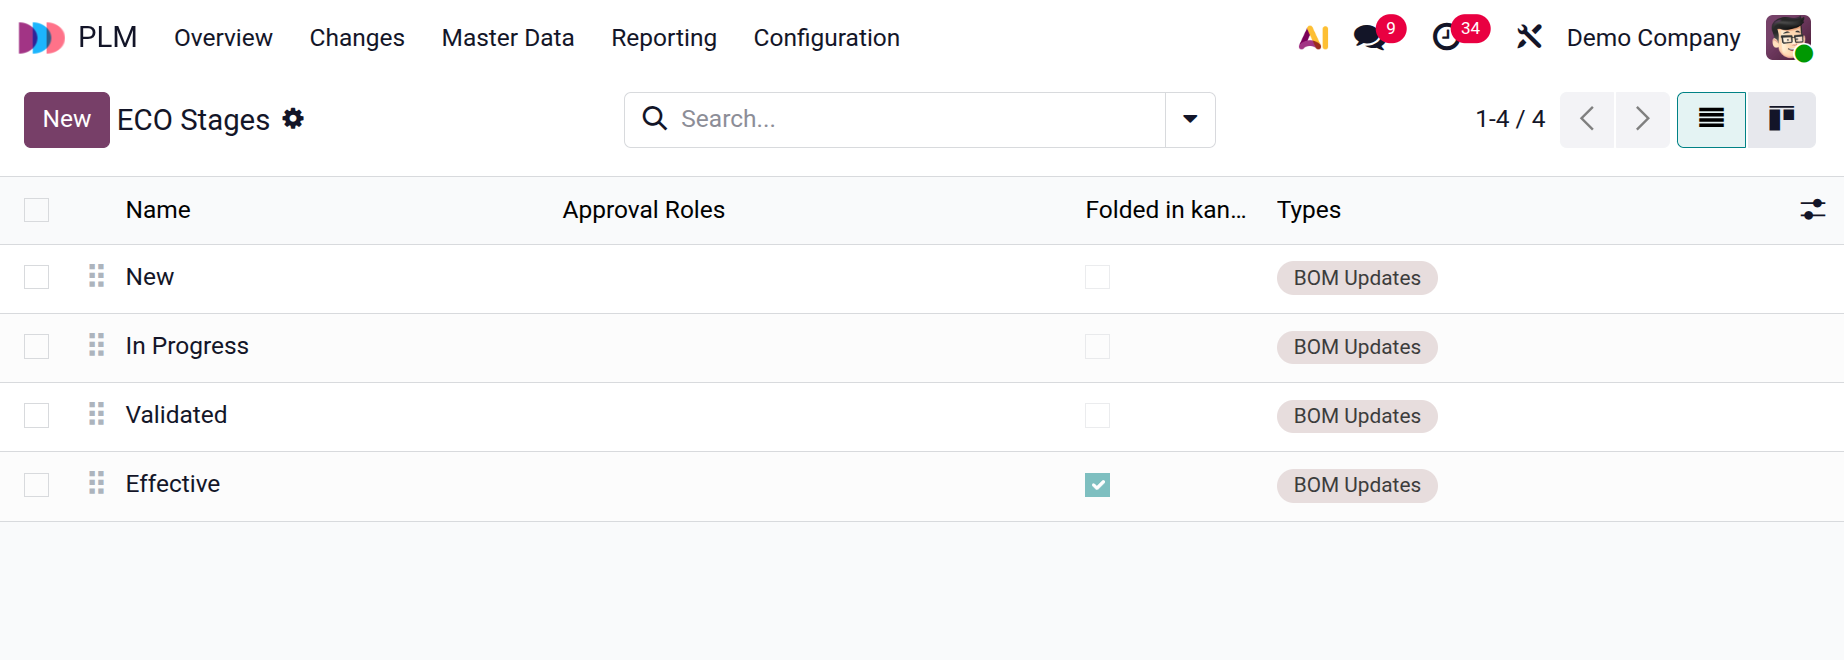Open the Master Data menu
The height and width of the screenshot is (660, 1844).
[508, 38]
